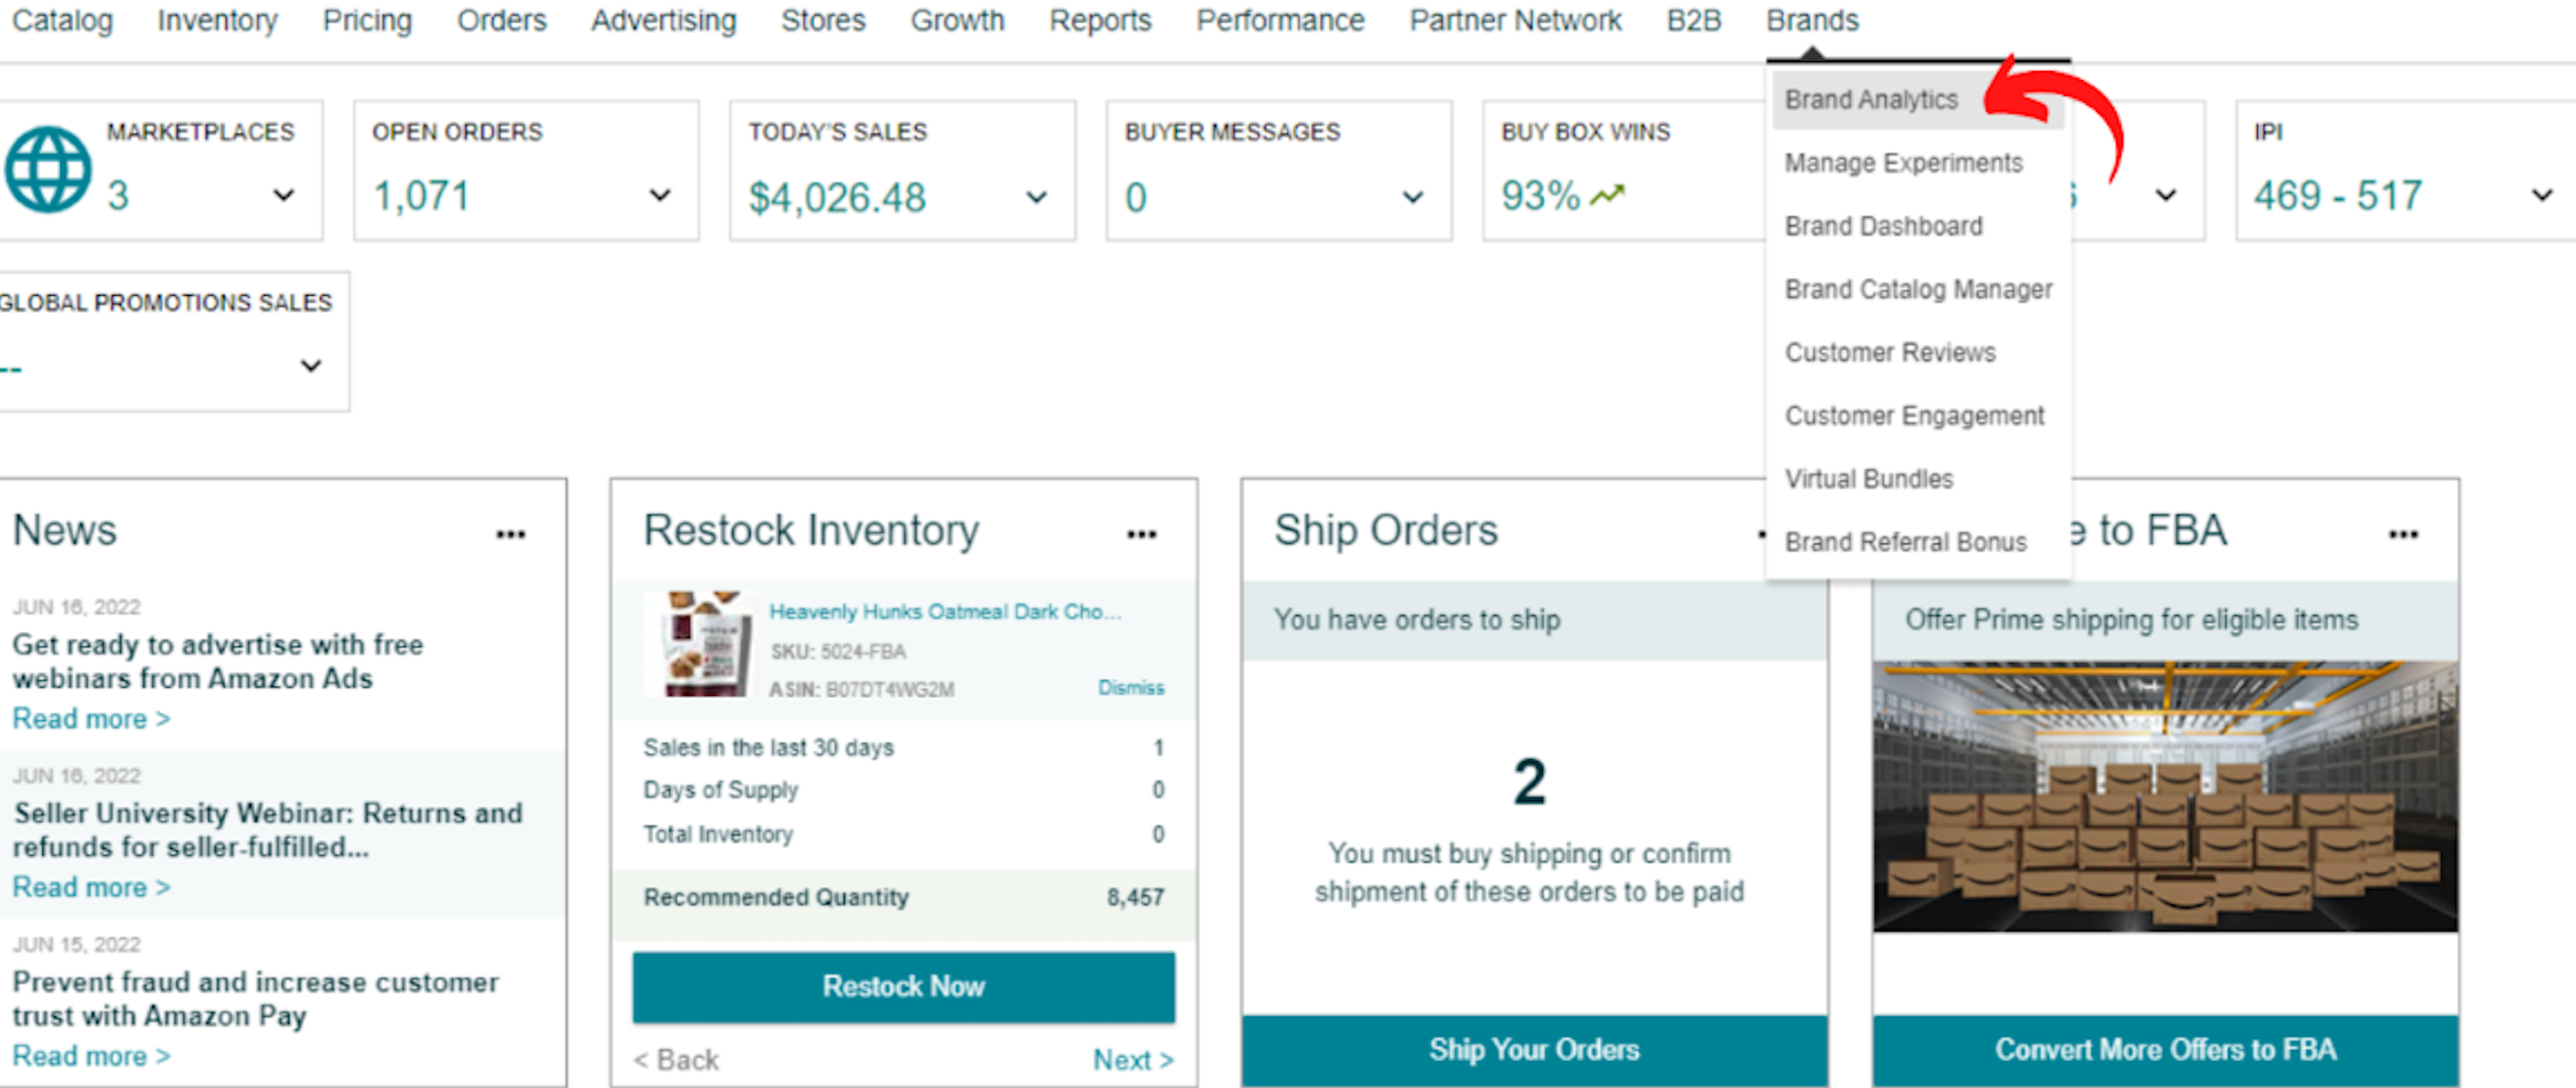This screenshot has width=2576, height=1088.
Task: Select Brand Analytics from Brands menu
Action: pyautogui.click(x=1871, y=100)
